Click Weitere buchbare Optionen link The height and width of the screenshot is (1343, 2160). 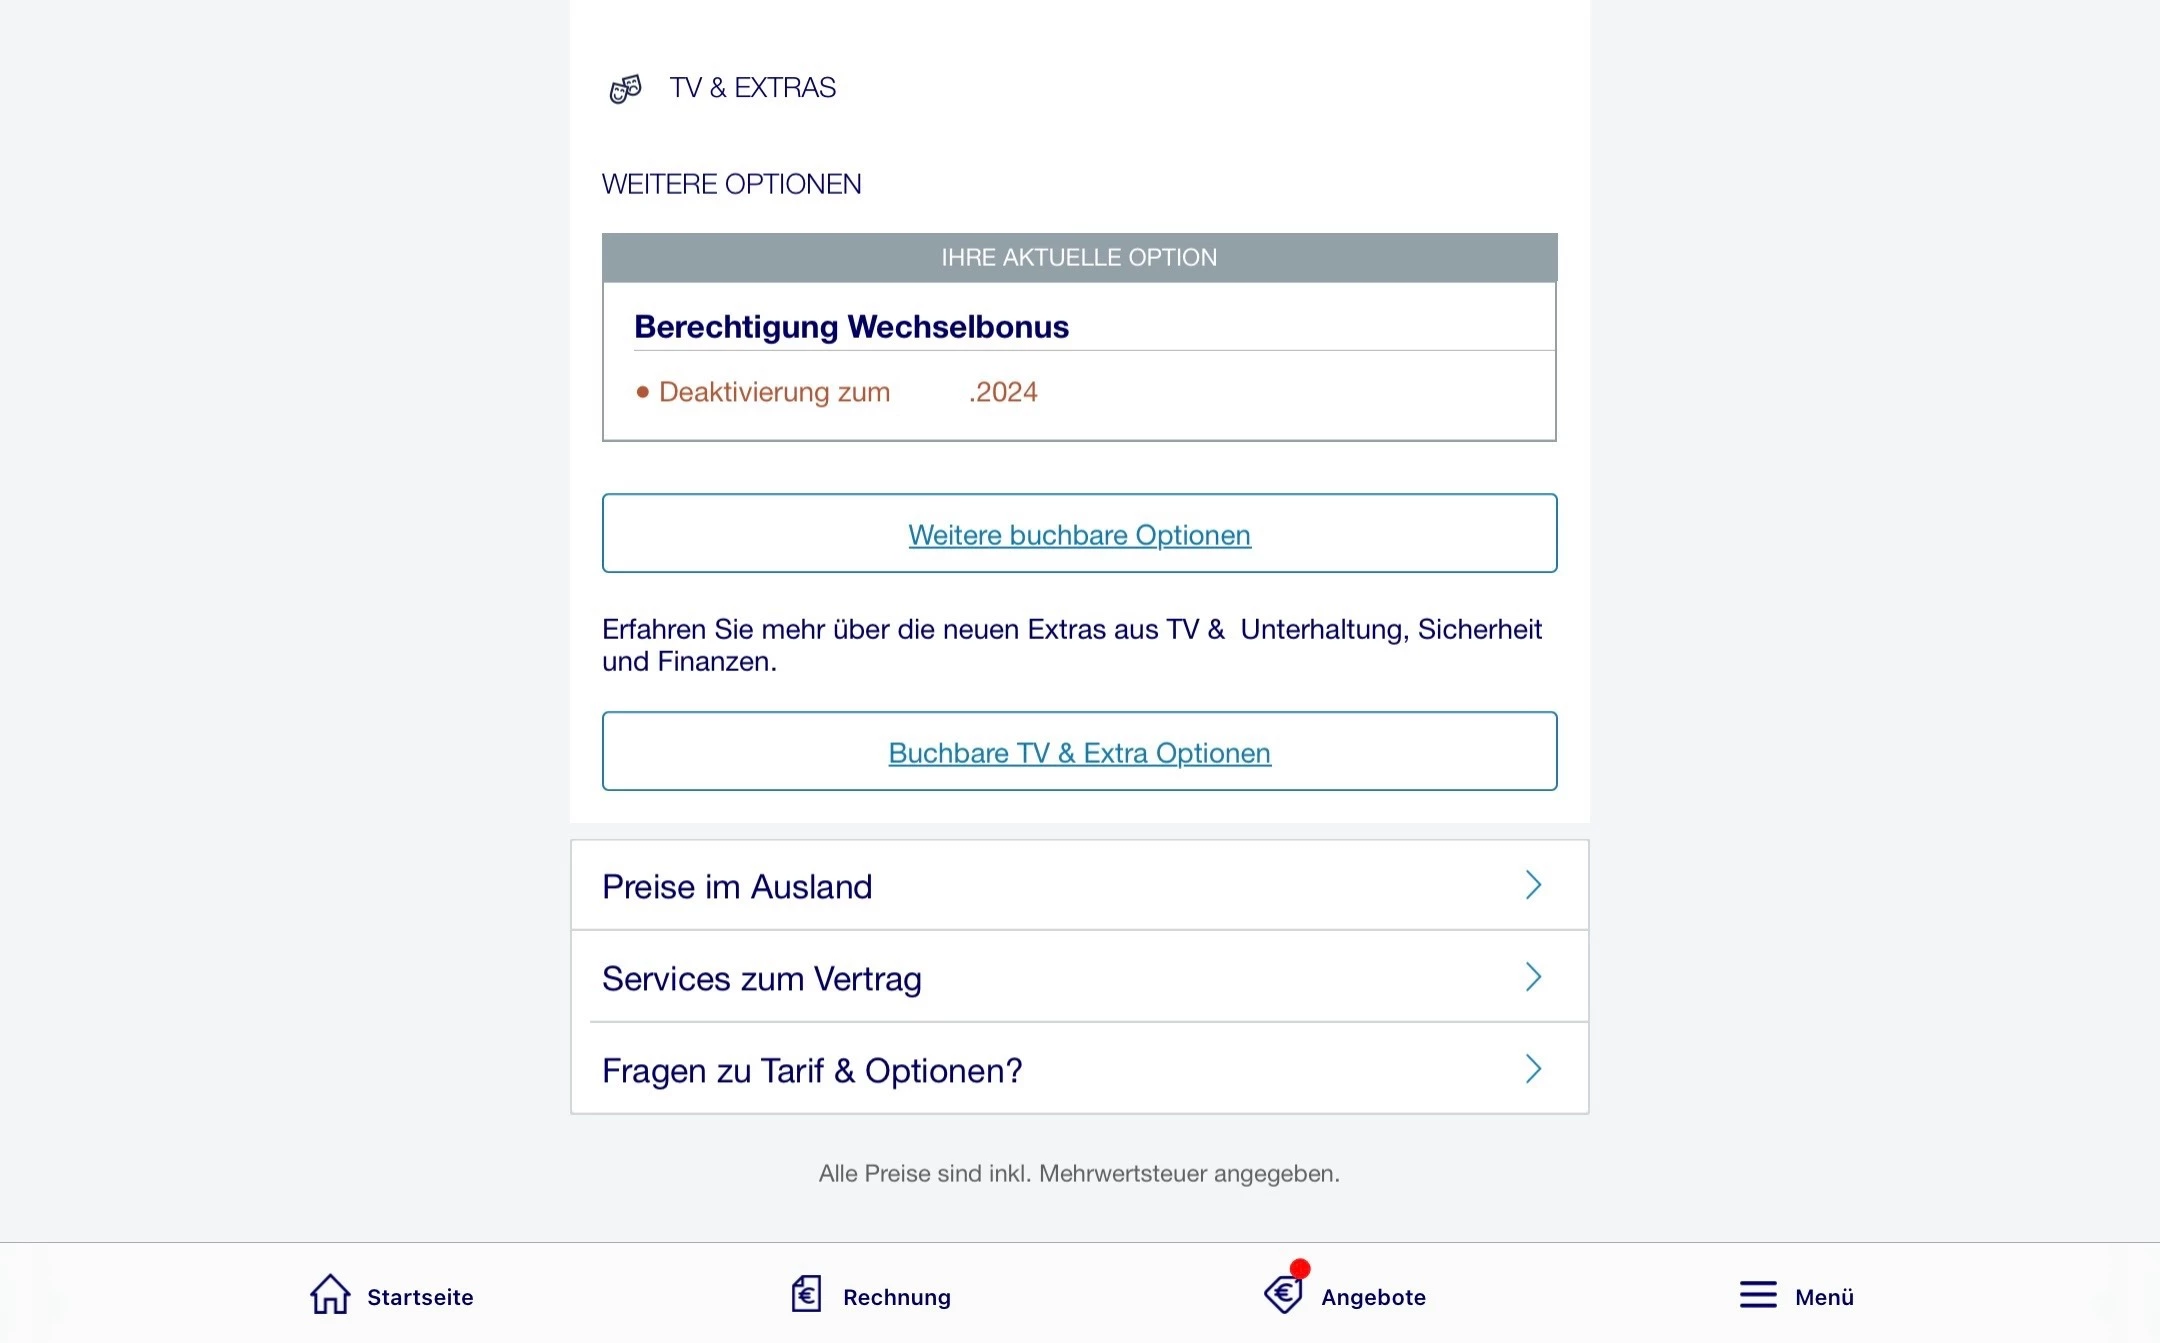point(1079,535)
